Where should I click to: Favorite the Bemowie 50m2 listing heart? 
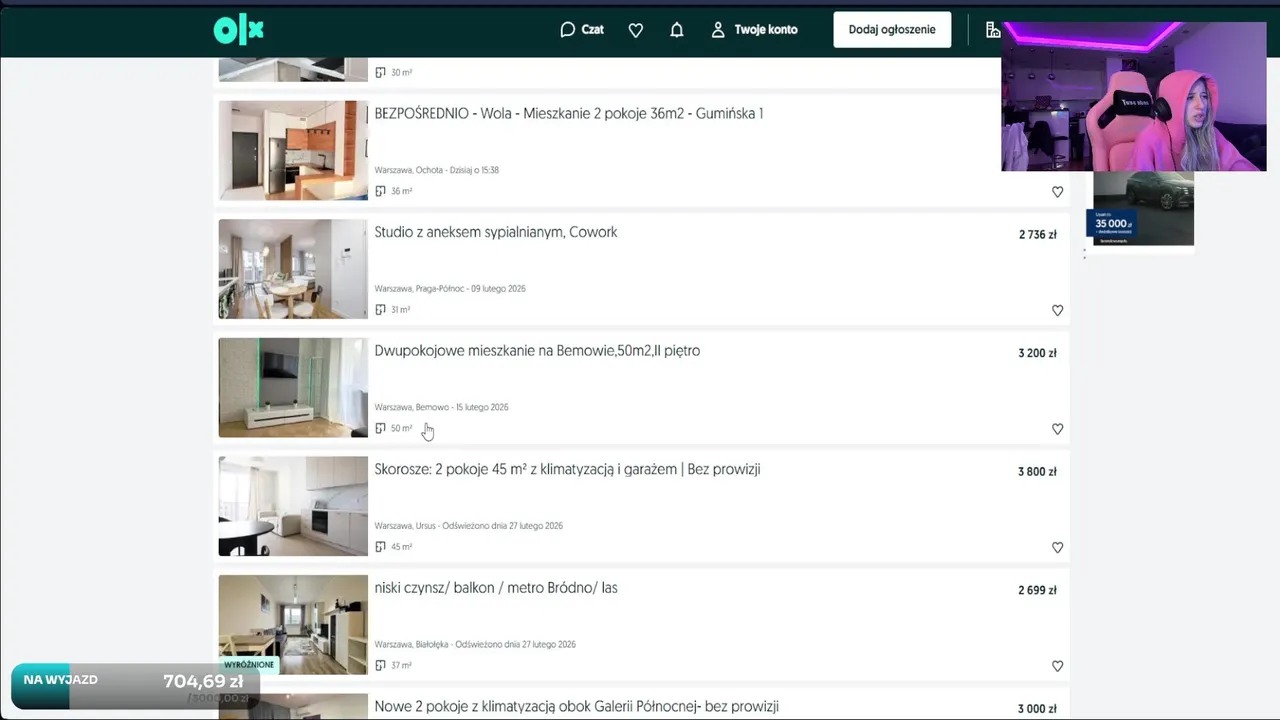click(x=1057, y=429)
